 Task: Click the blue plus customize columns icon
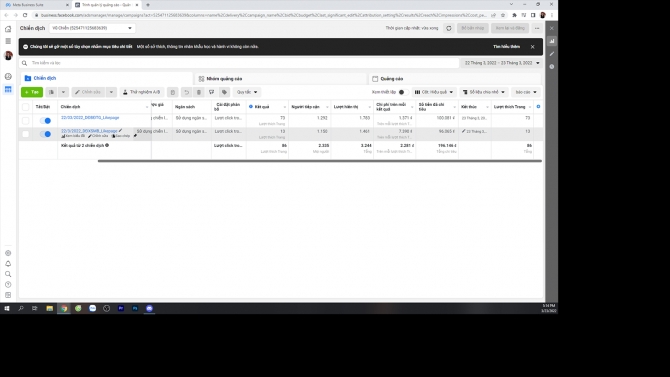click(538, 106)
